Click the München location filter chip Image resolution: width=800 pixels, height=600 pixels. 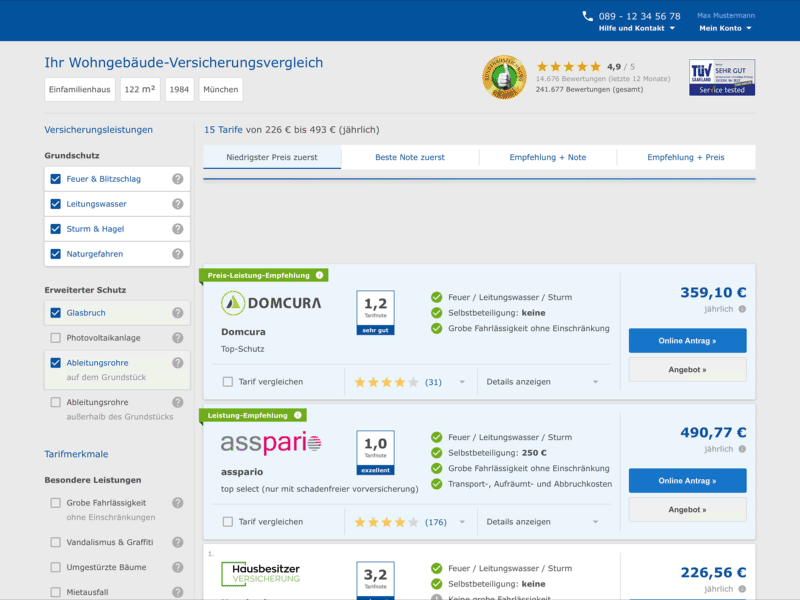(x=220, y=89)
